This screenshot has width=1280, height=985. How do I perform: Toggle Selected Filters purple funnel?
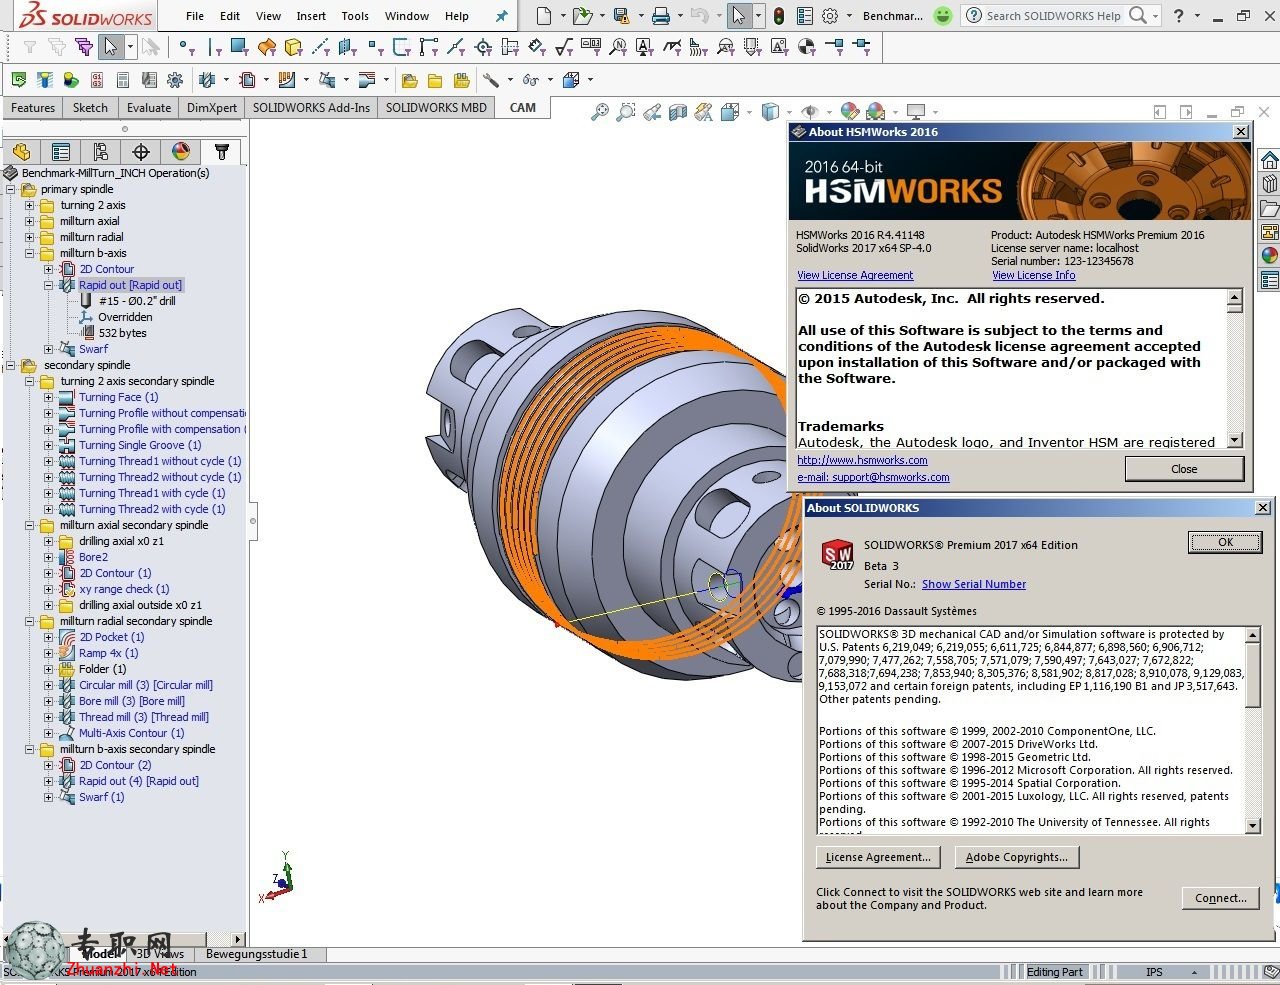coord(84,47)
